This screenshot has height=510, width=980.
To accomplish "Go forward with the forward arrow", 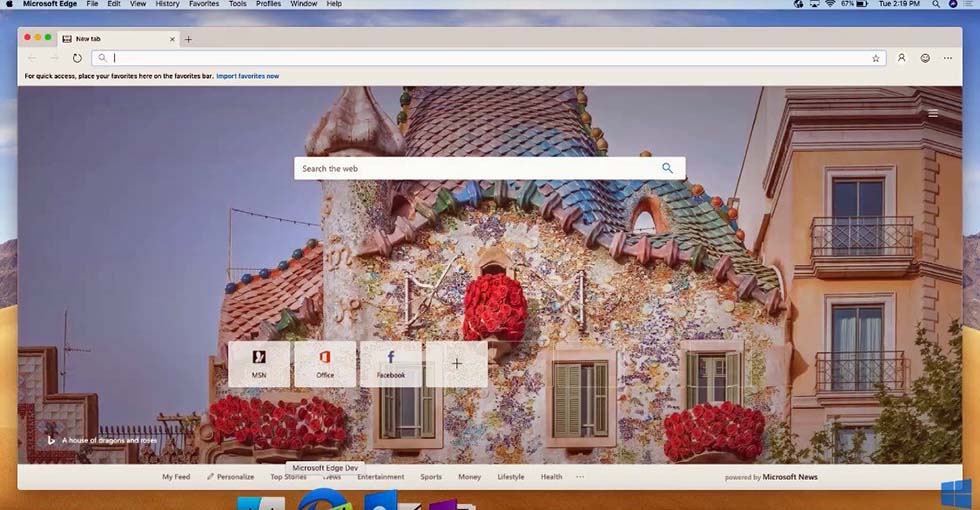I will 54,58.
